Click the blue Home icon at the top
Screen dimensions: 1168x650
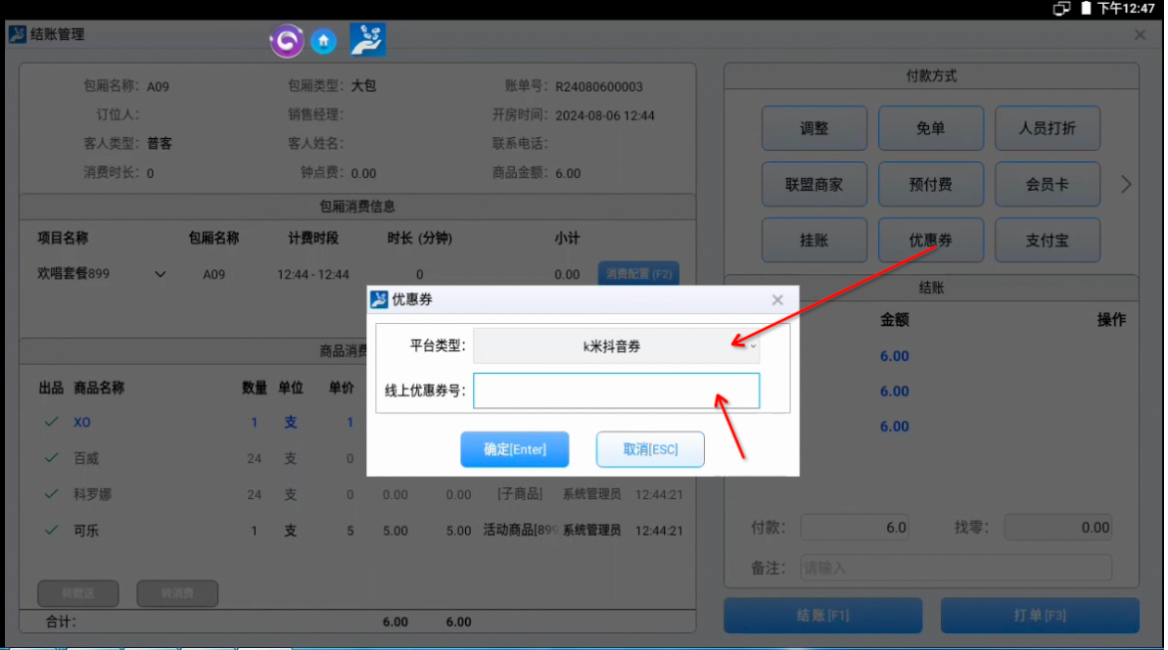pyautogui.click(x=324, y=39)
